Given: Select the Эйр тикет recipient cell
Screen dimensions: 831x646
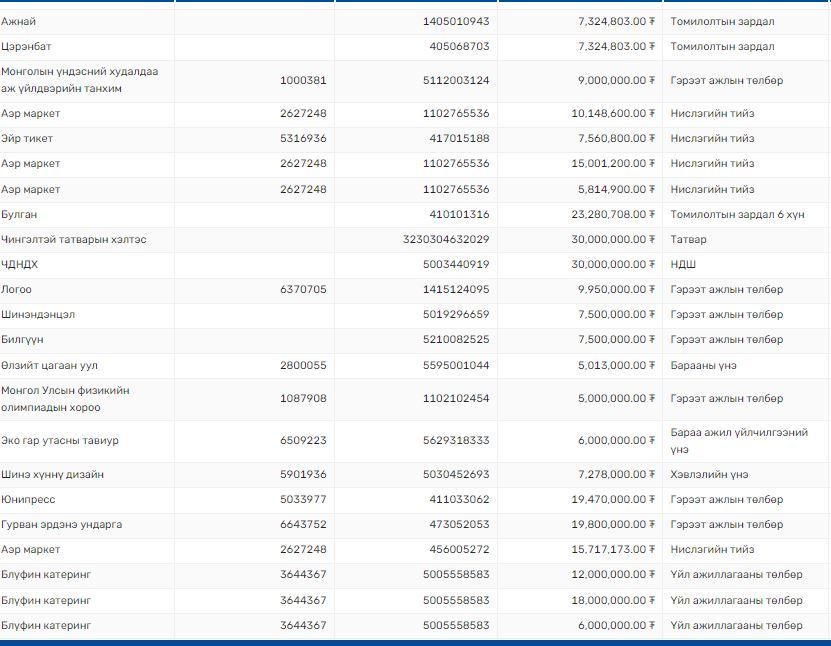Looking at the screenshot, I should click(x=28, y=138).
